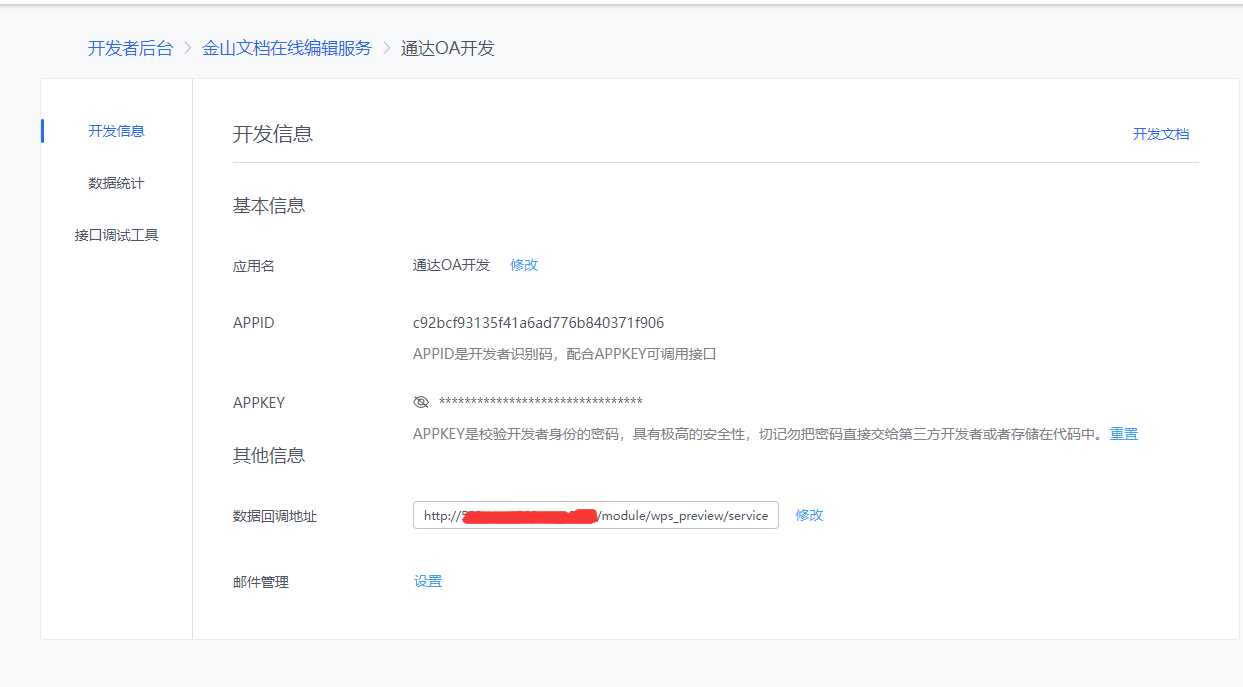Click the first breadcrumb chevron after 开发者后台
The width and height of the screenshot is (1243, 687).
[x=188, y=48]
